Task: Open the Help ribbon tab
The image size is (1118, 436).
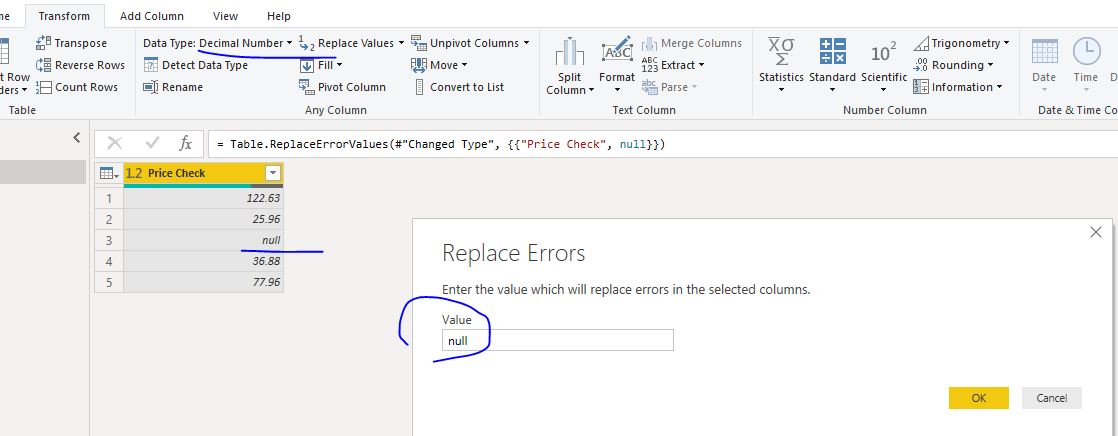Action: coord(279,16)
